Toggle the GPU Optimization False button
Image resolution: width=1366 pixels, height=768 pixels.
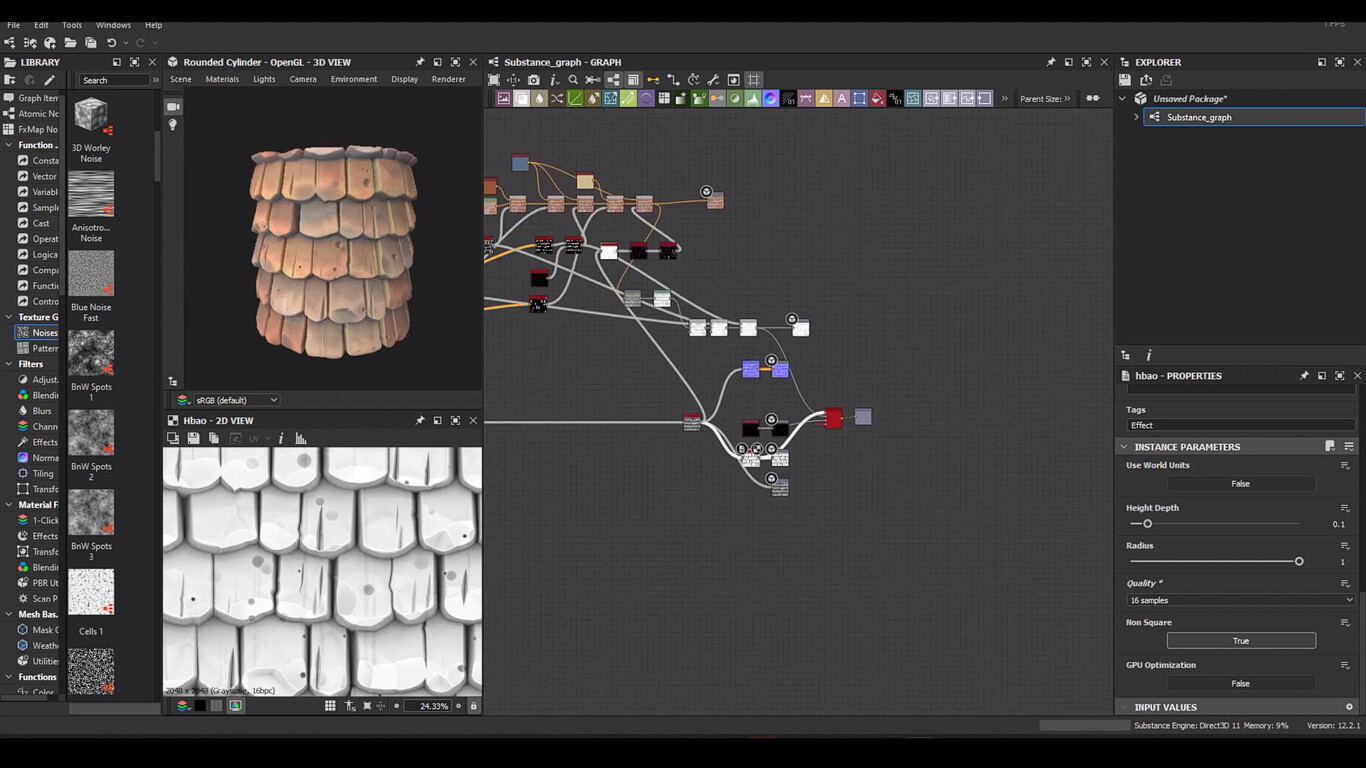coord(1240,684)
